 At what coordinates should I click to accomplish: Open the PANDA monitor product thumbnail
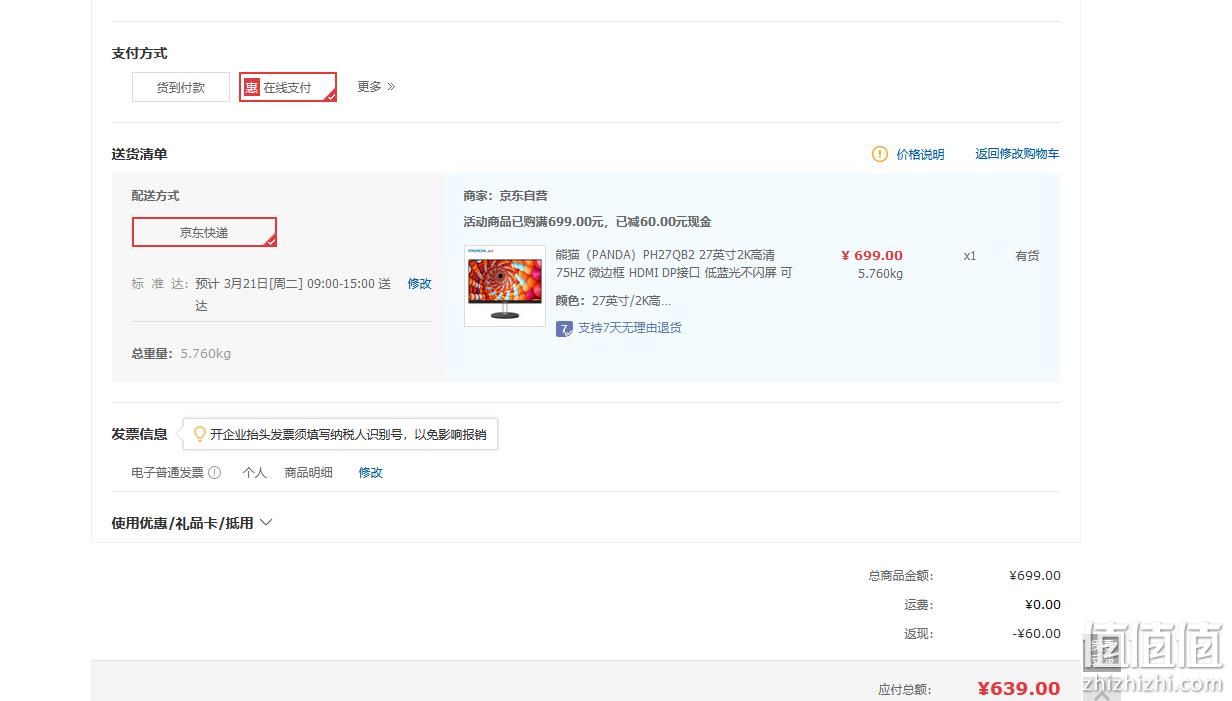(505, 286)
